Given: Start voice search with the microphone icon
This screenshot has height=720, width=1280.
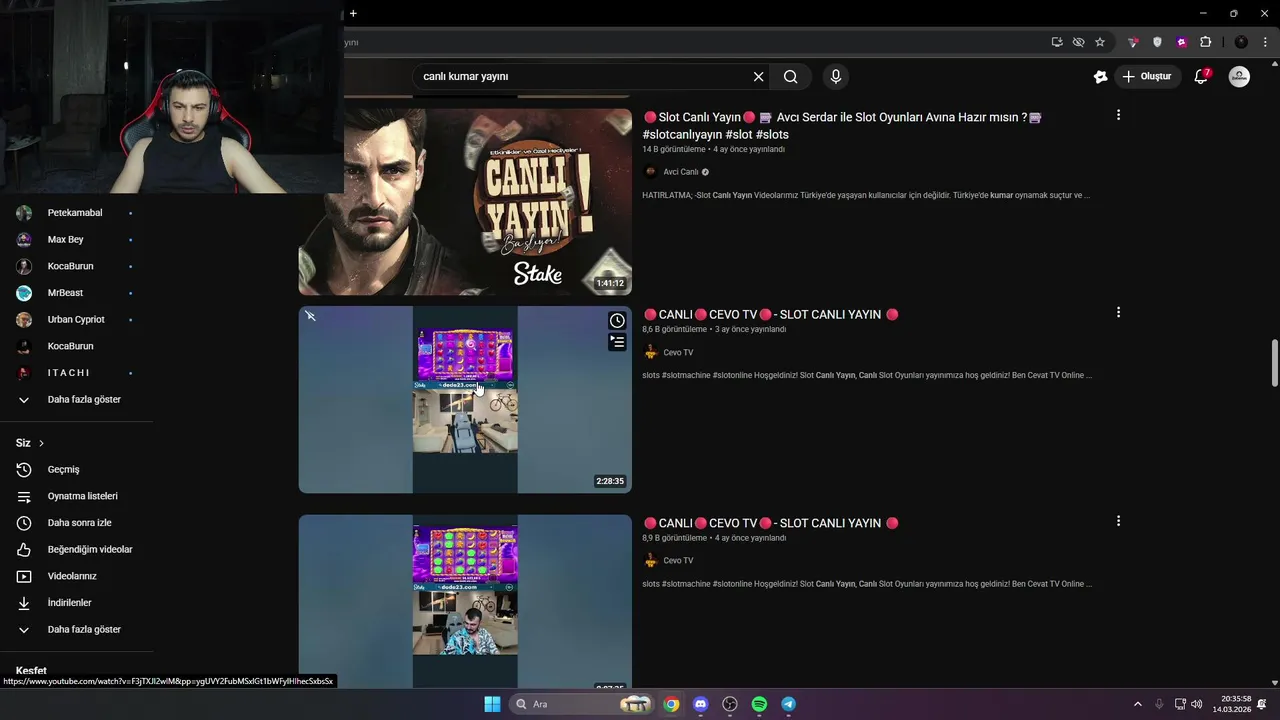Looking at the screenshot, I should pos(836,76).
